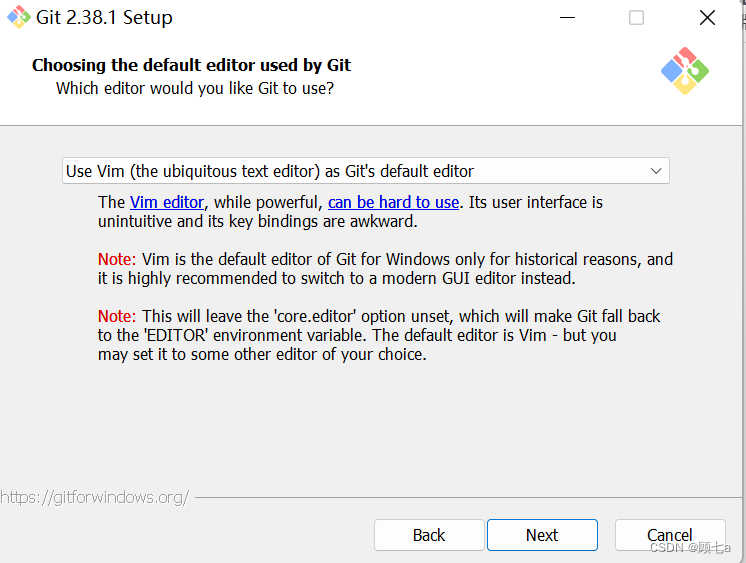This screenshot has height=563, width=746.
Task: Click the disabled maximize button
Action: [x=637, y=18]
